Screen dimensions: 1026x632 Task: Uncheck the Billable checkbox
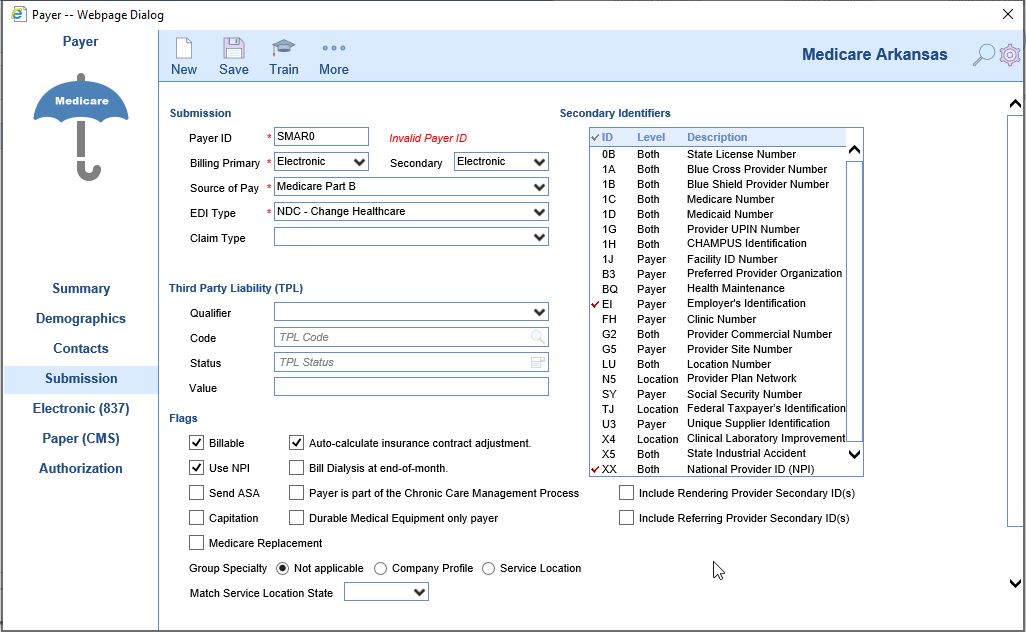coord(197,443)
